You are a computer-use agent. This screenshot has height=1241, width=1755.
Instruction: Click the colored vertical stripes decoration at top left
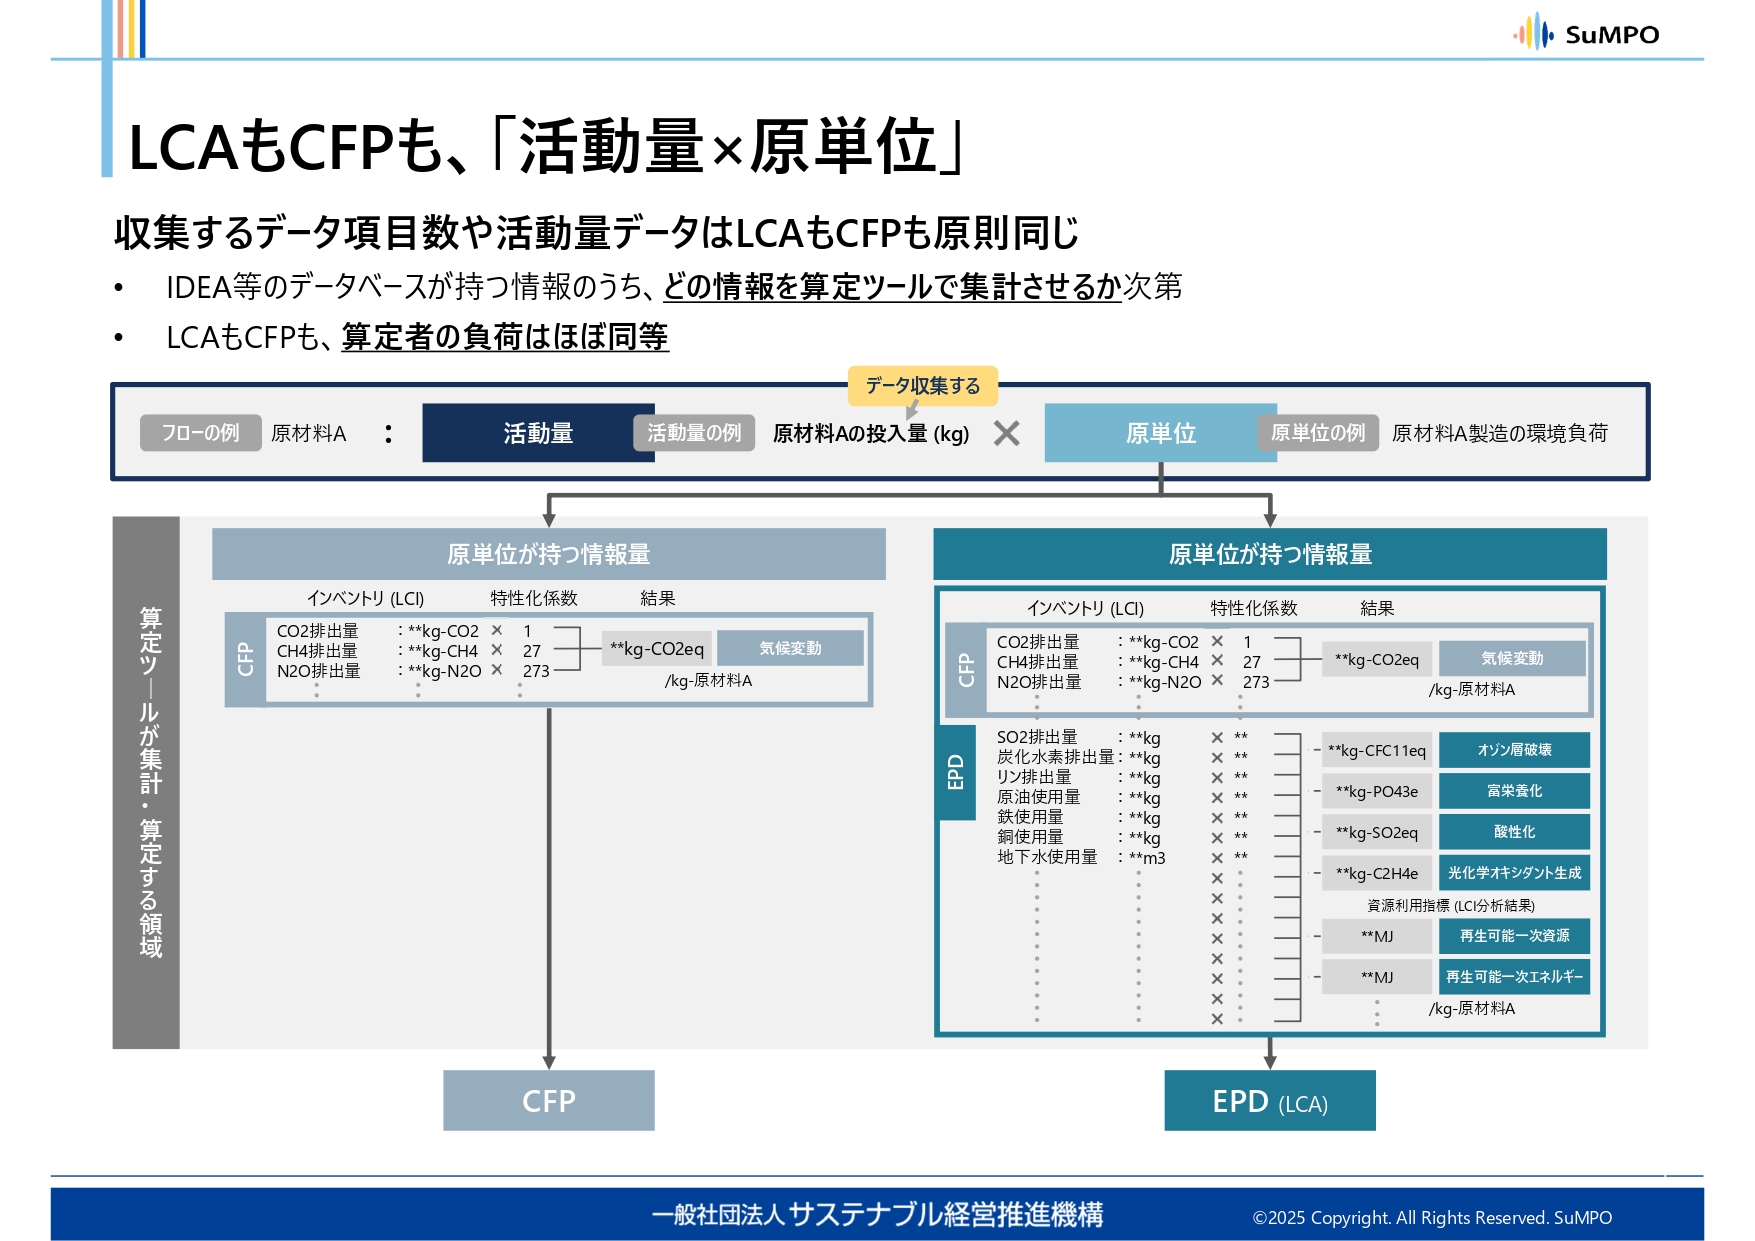pyautogui.click(x=130, y=28)
